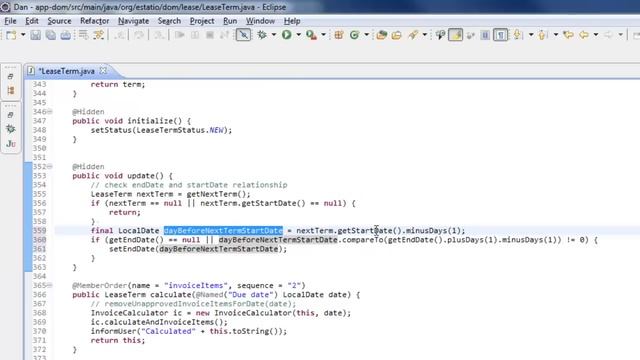
Task: Open the Edit menu
Action: click(x=32, y=21)
